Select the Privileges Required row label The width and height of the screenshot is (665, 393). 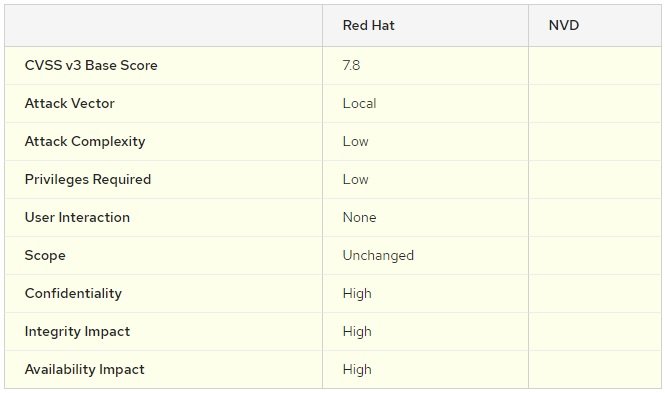(88, 179)
